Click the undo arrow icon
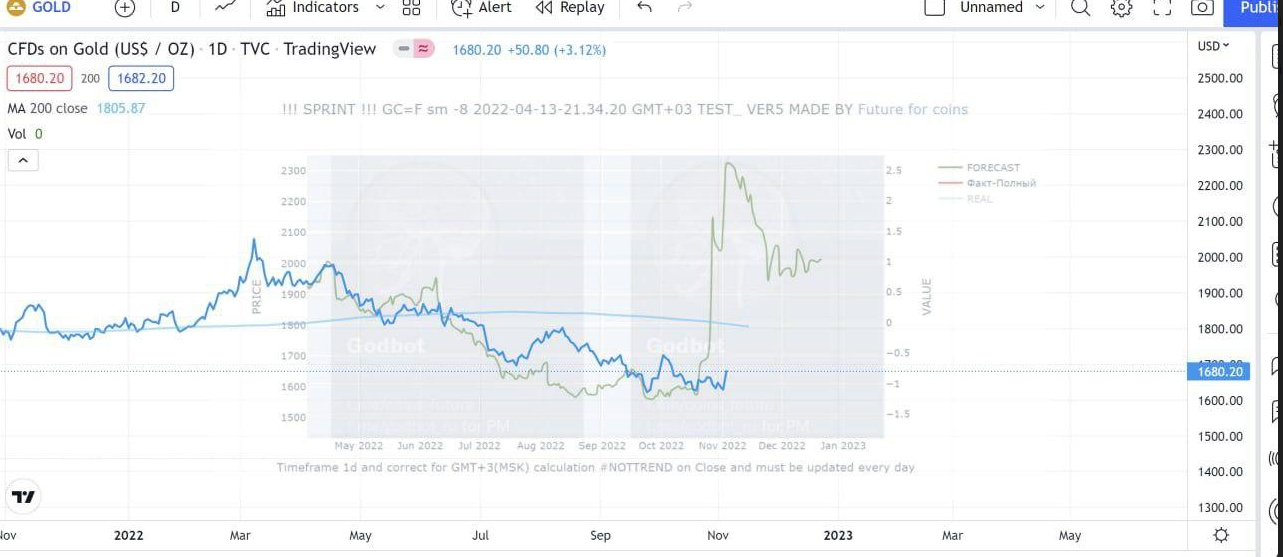The width and height of the screenshot is (1283, 557). (644, 8)
